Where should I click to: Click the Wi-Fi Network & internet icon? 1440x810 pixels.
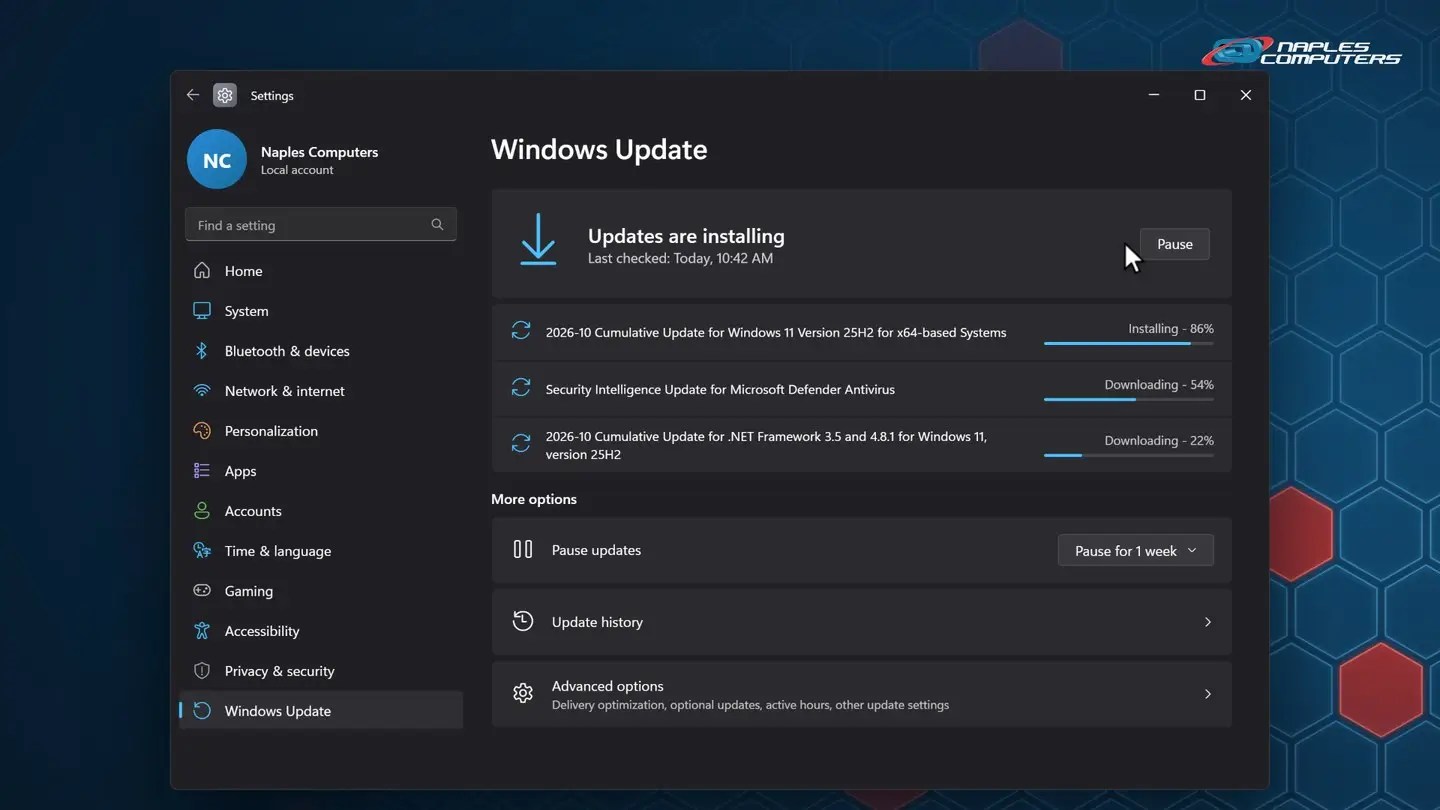click(x=202, y=391)
